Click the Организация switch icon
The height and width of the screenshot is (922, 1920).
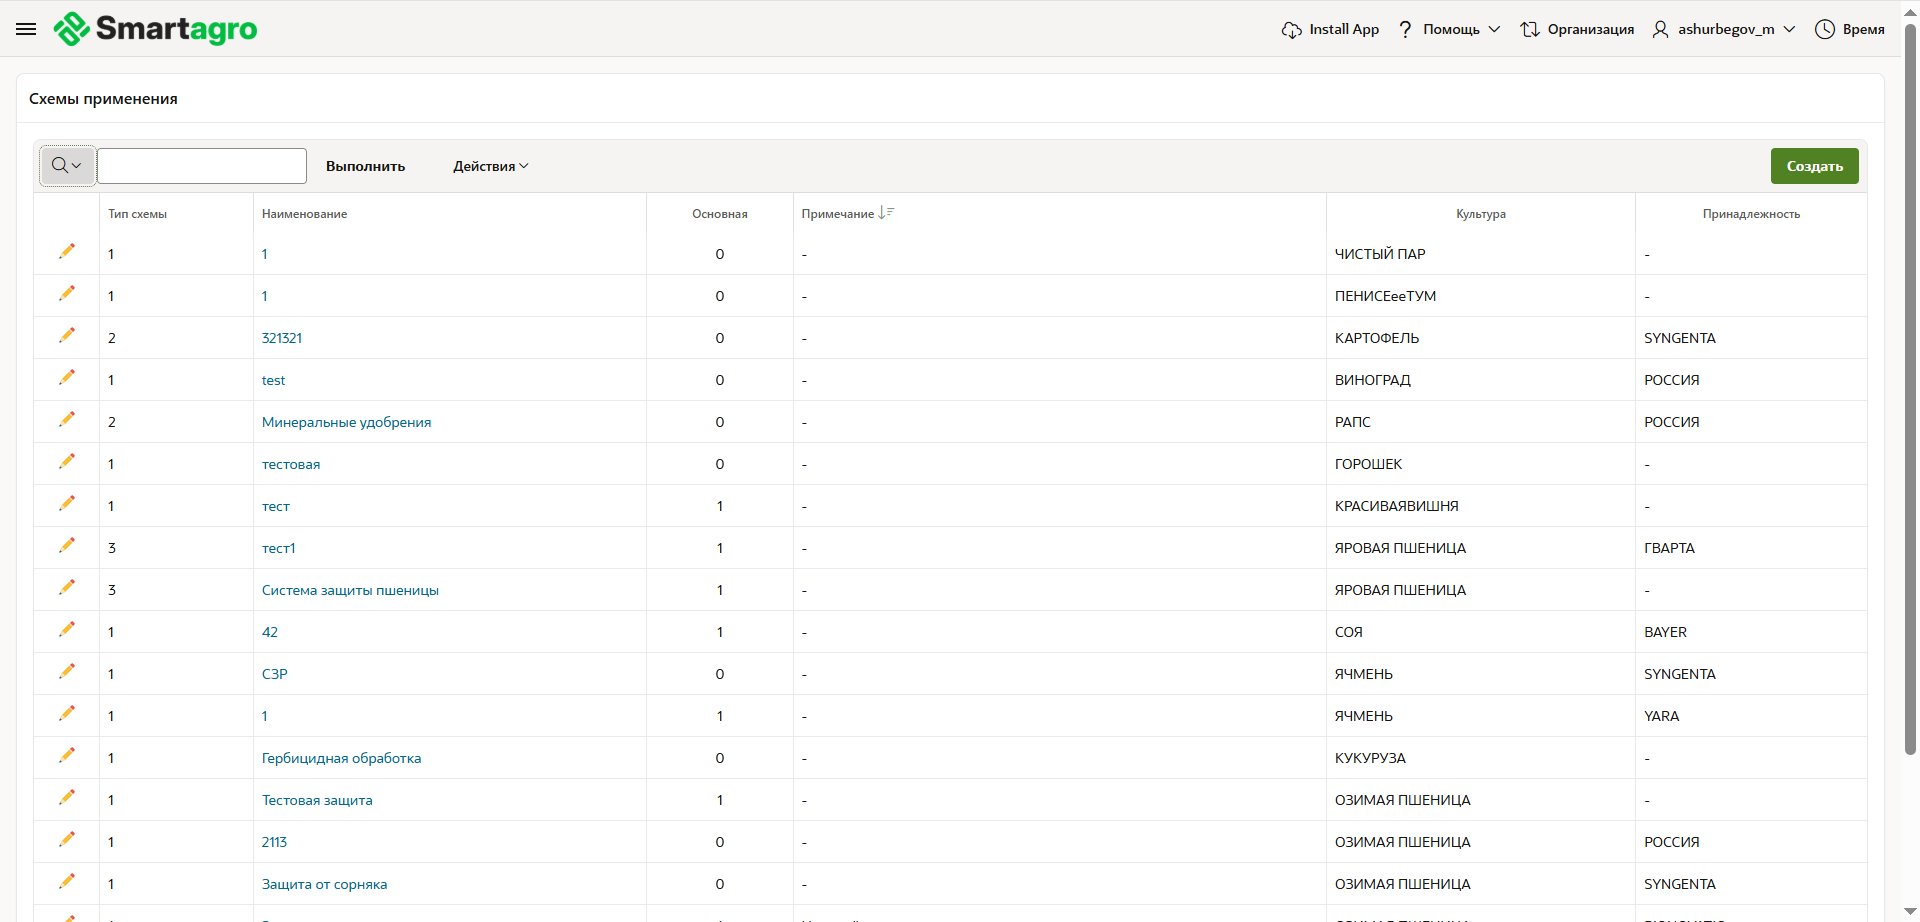click(1529, 30)
